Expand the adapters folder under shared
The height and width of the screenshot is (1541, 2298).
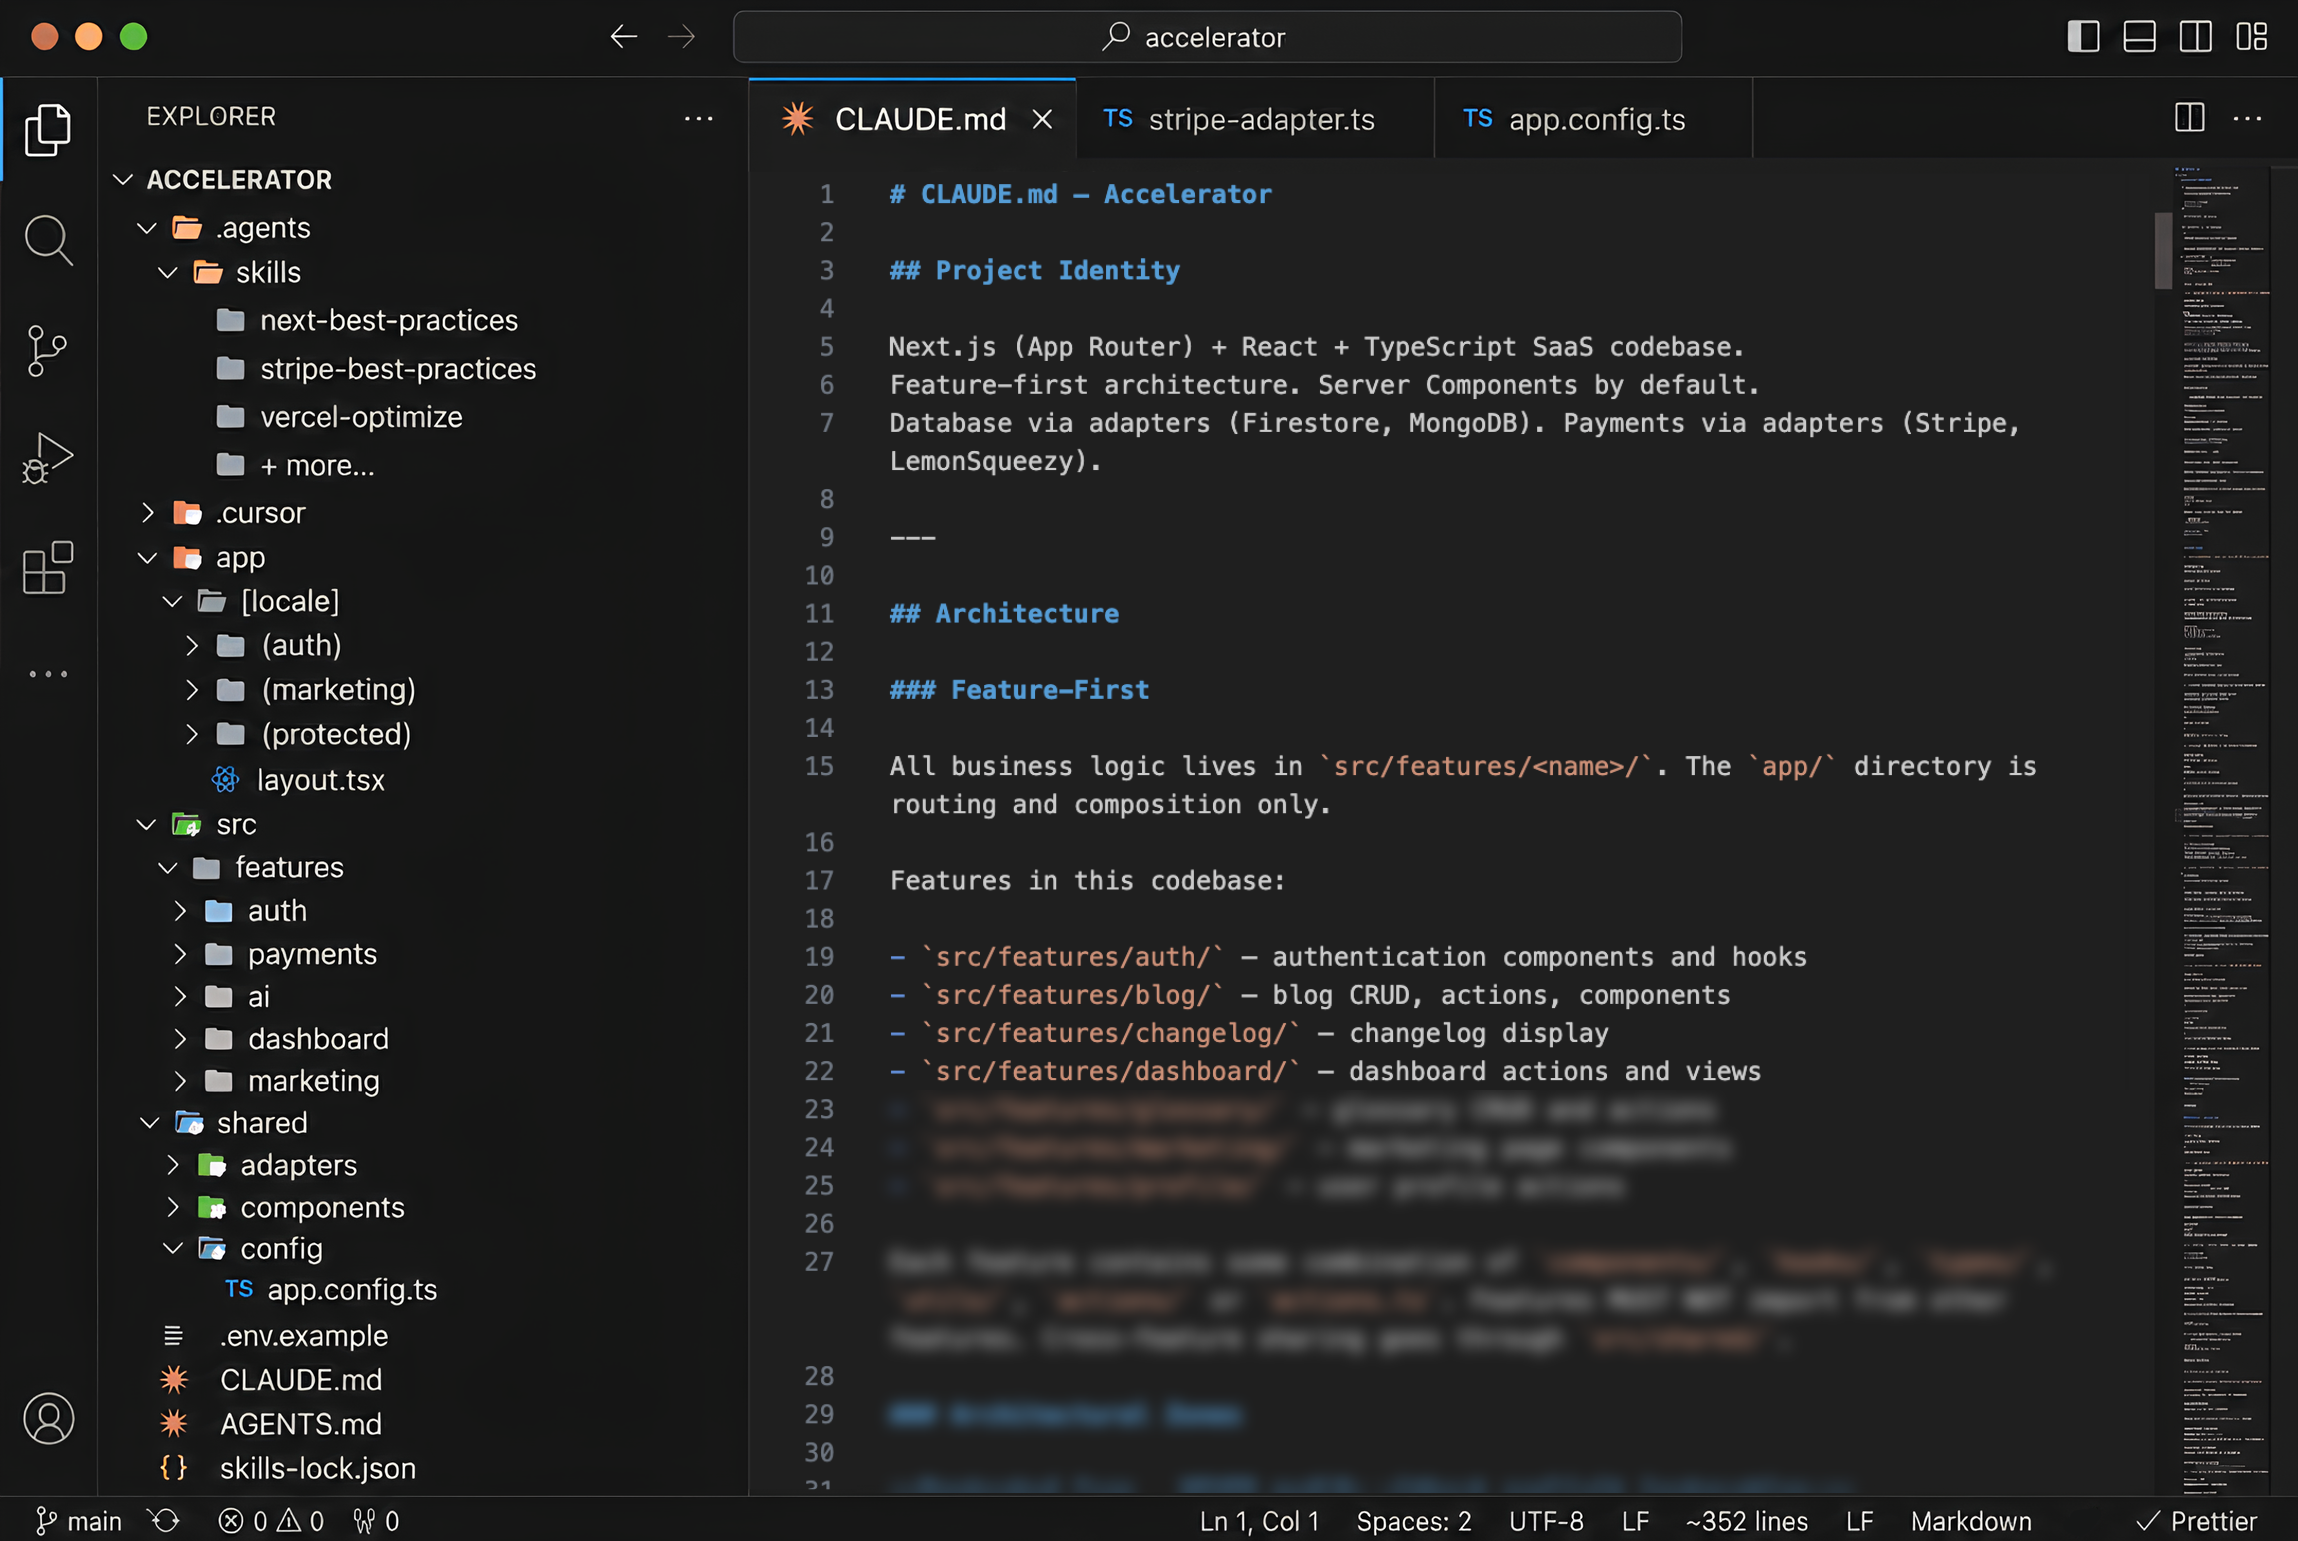[172, 1165]
